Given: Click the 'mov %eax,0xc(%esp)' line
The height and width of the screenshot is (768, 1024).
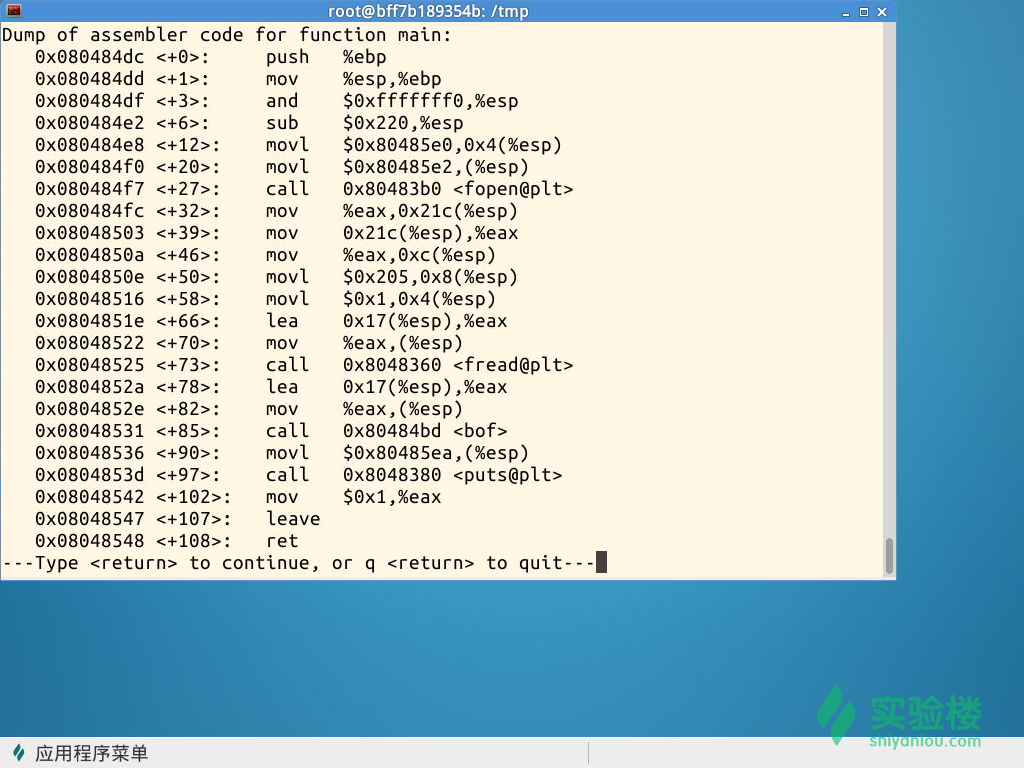Looking at the screenshot, I should [x=265, y=255].
